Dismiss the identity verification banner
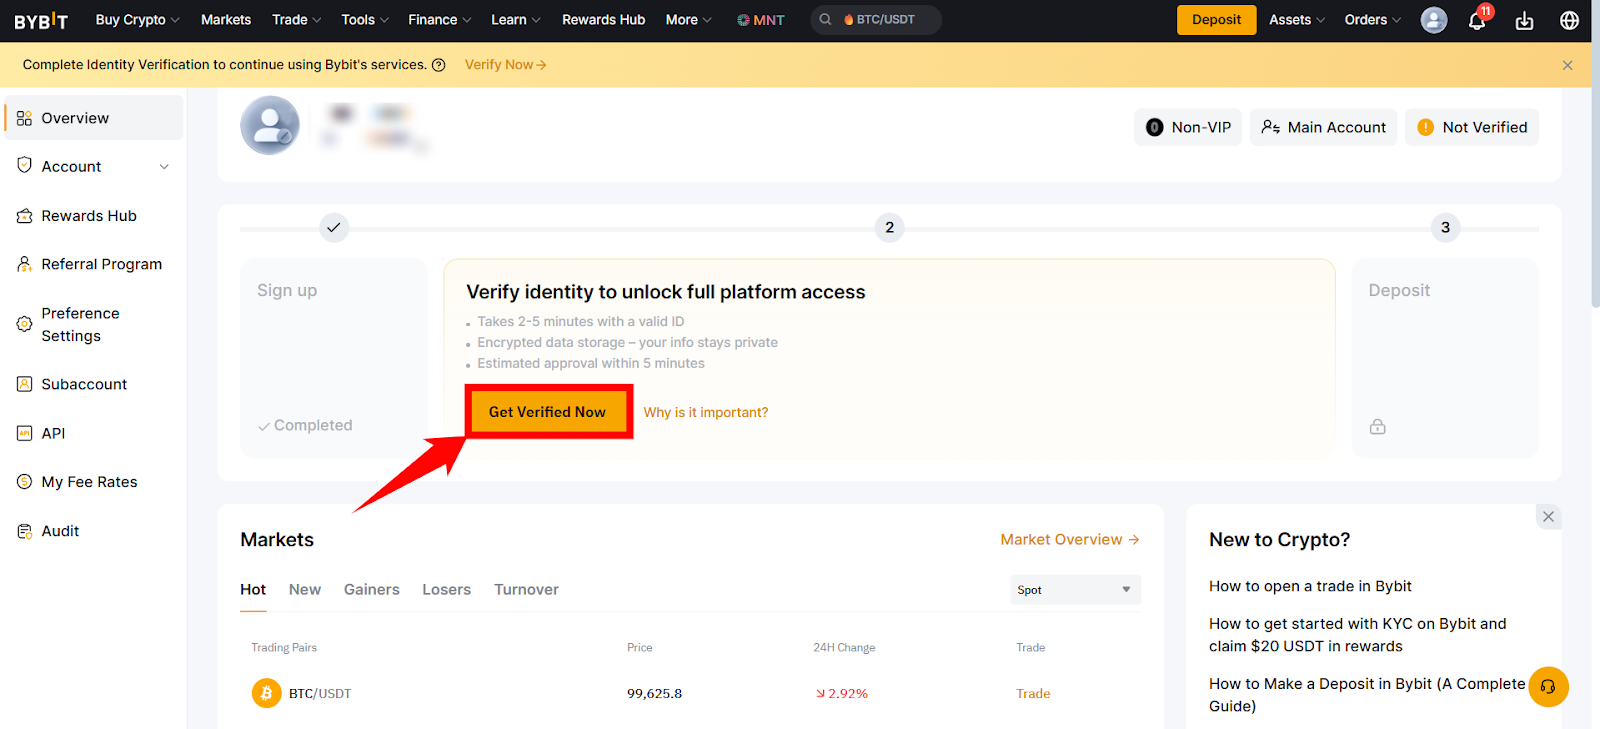 click(x=1568, y=65)
